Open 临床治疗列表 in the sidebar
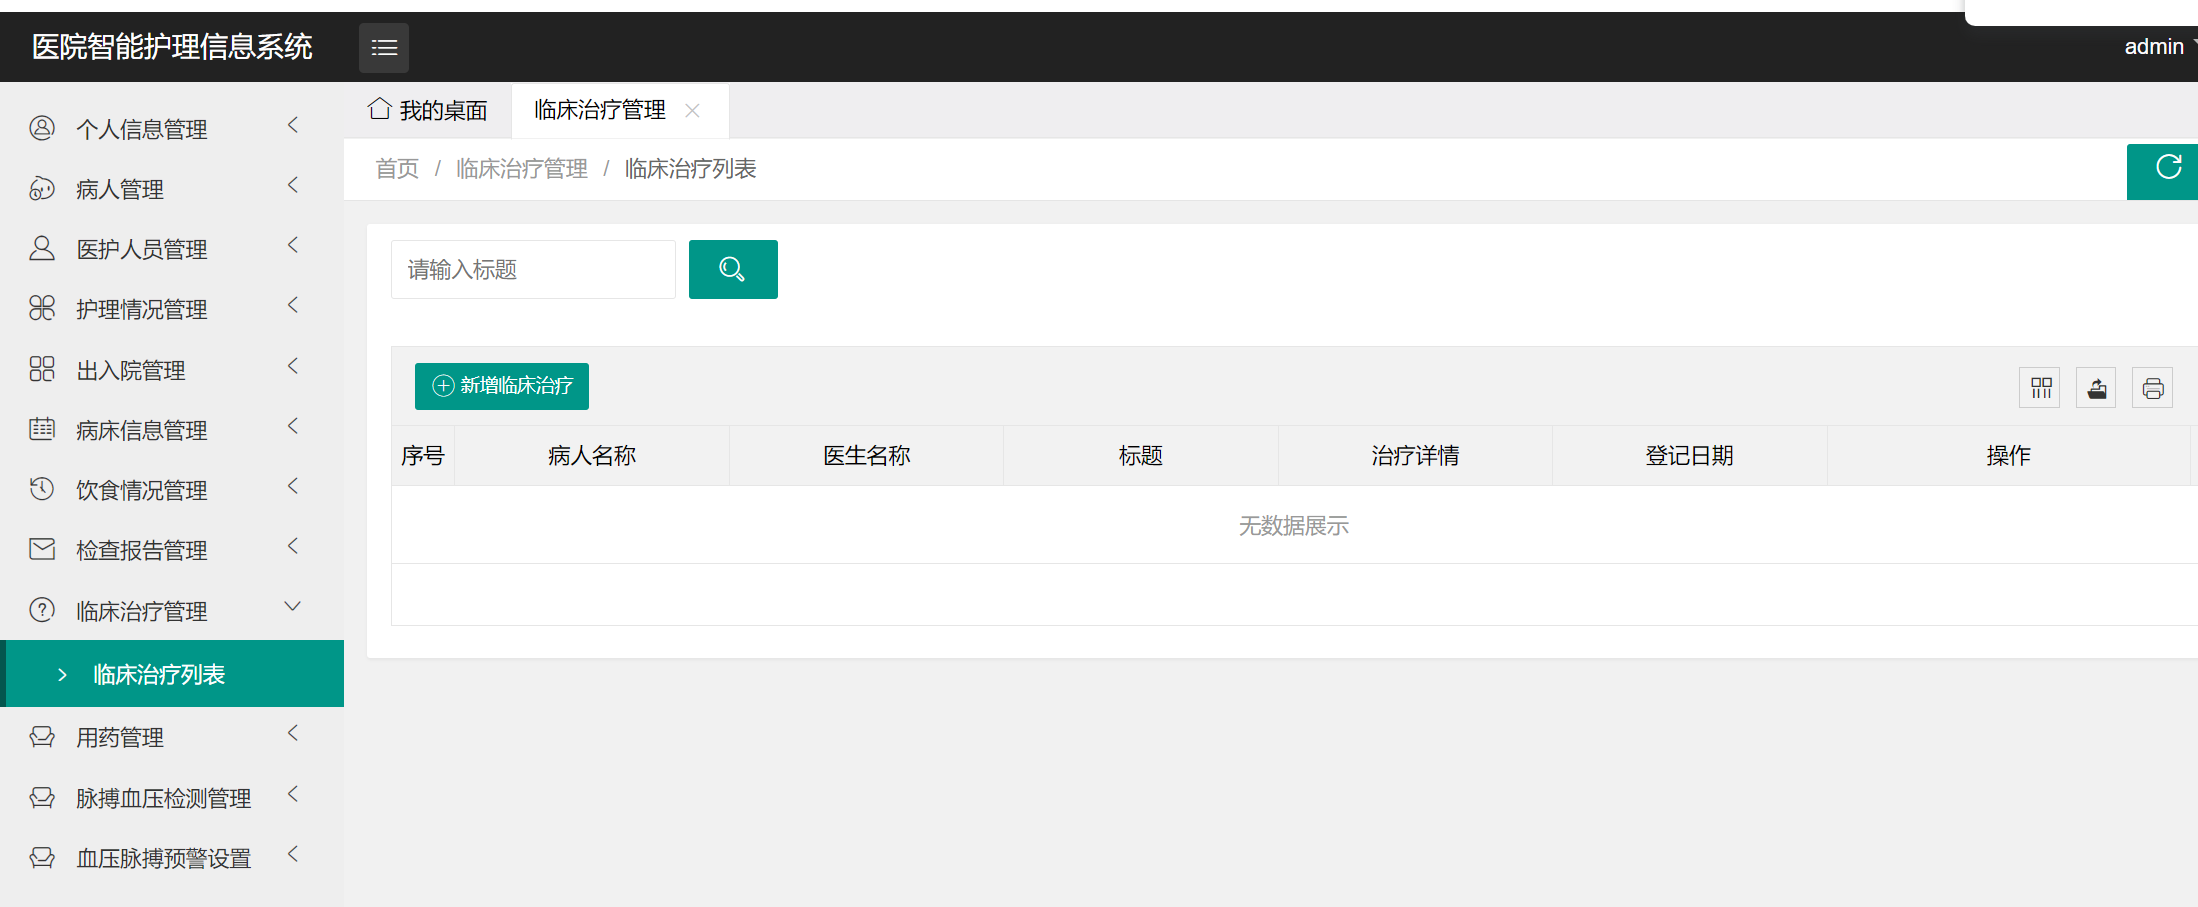2198x907 pixels. 172,674
